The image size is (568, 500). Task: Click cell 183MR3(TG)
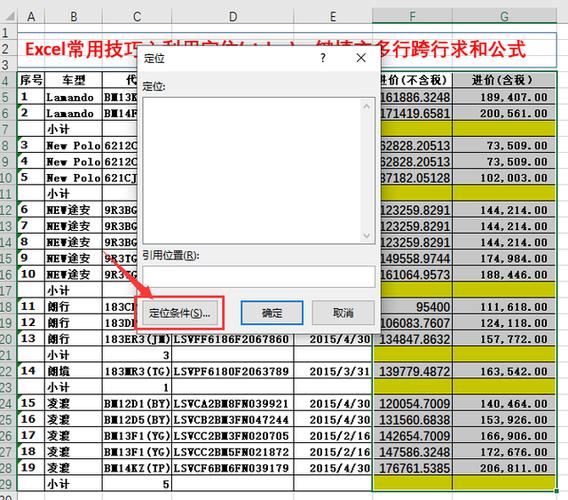click(x=137, y=371)
